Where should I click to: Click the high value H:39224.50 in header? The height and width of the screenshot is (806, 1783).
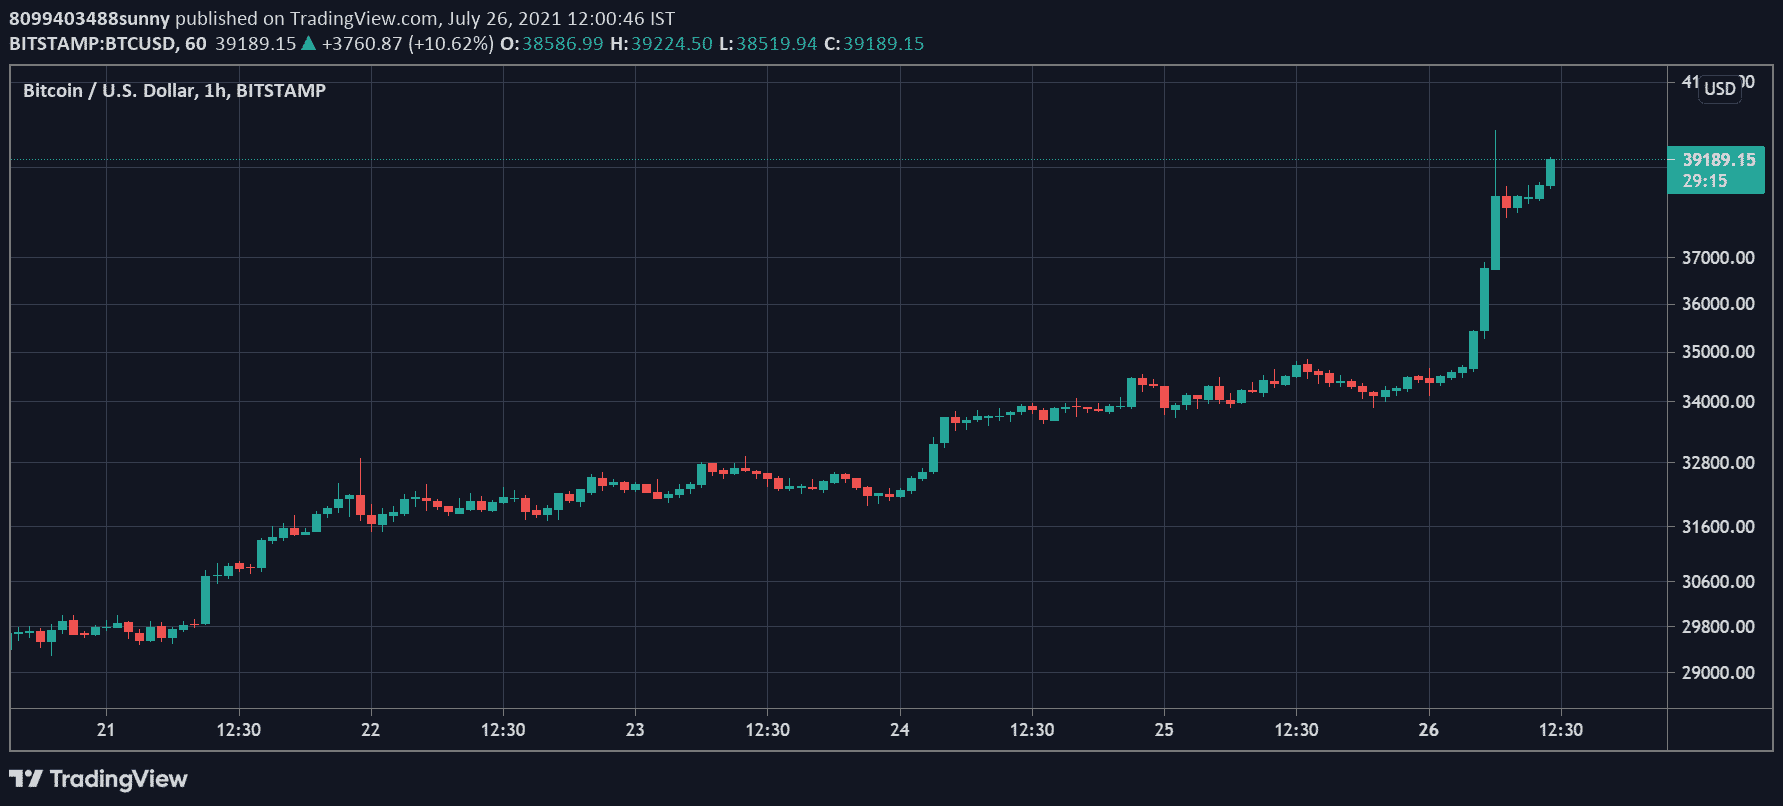(661, 43)
